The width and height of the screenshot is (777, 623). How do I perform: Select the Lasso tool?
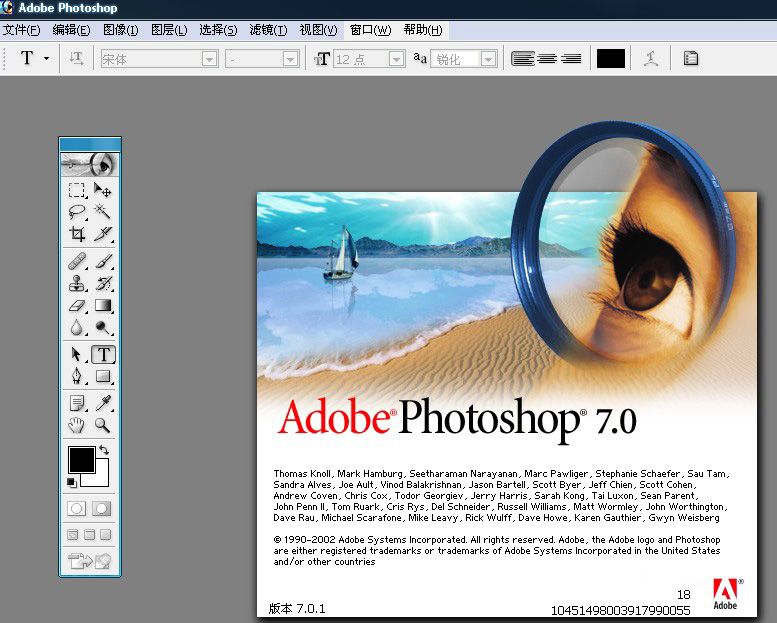pos(76,212)
